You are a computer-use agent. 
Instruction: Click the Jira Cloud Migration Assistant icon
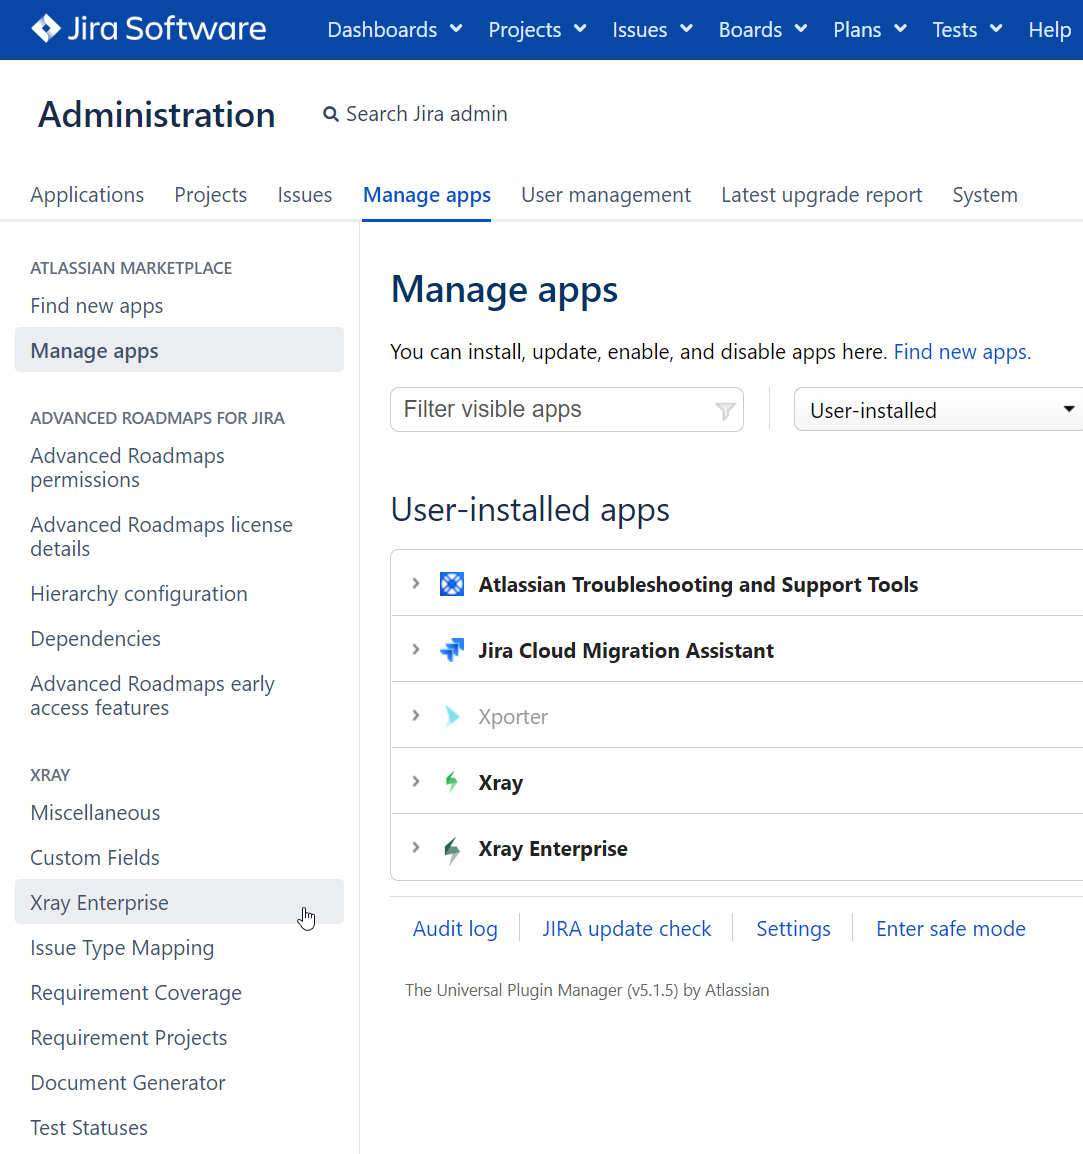(452, 651)
